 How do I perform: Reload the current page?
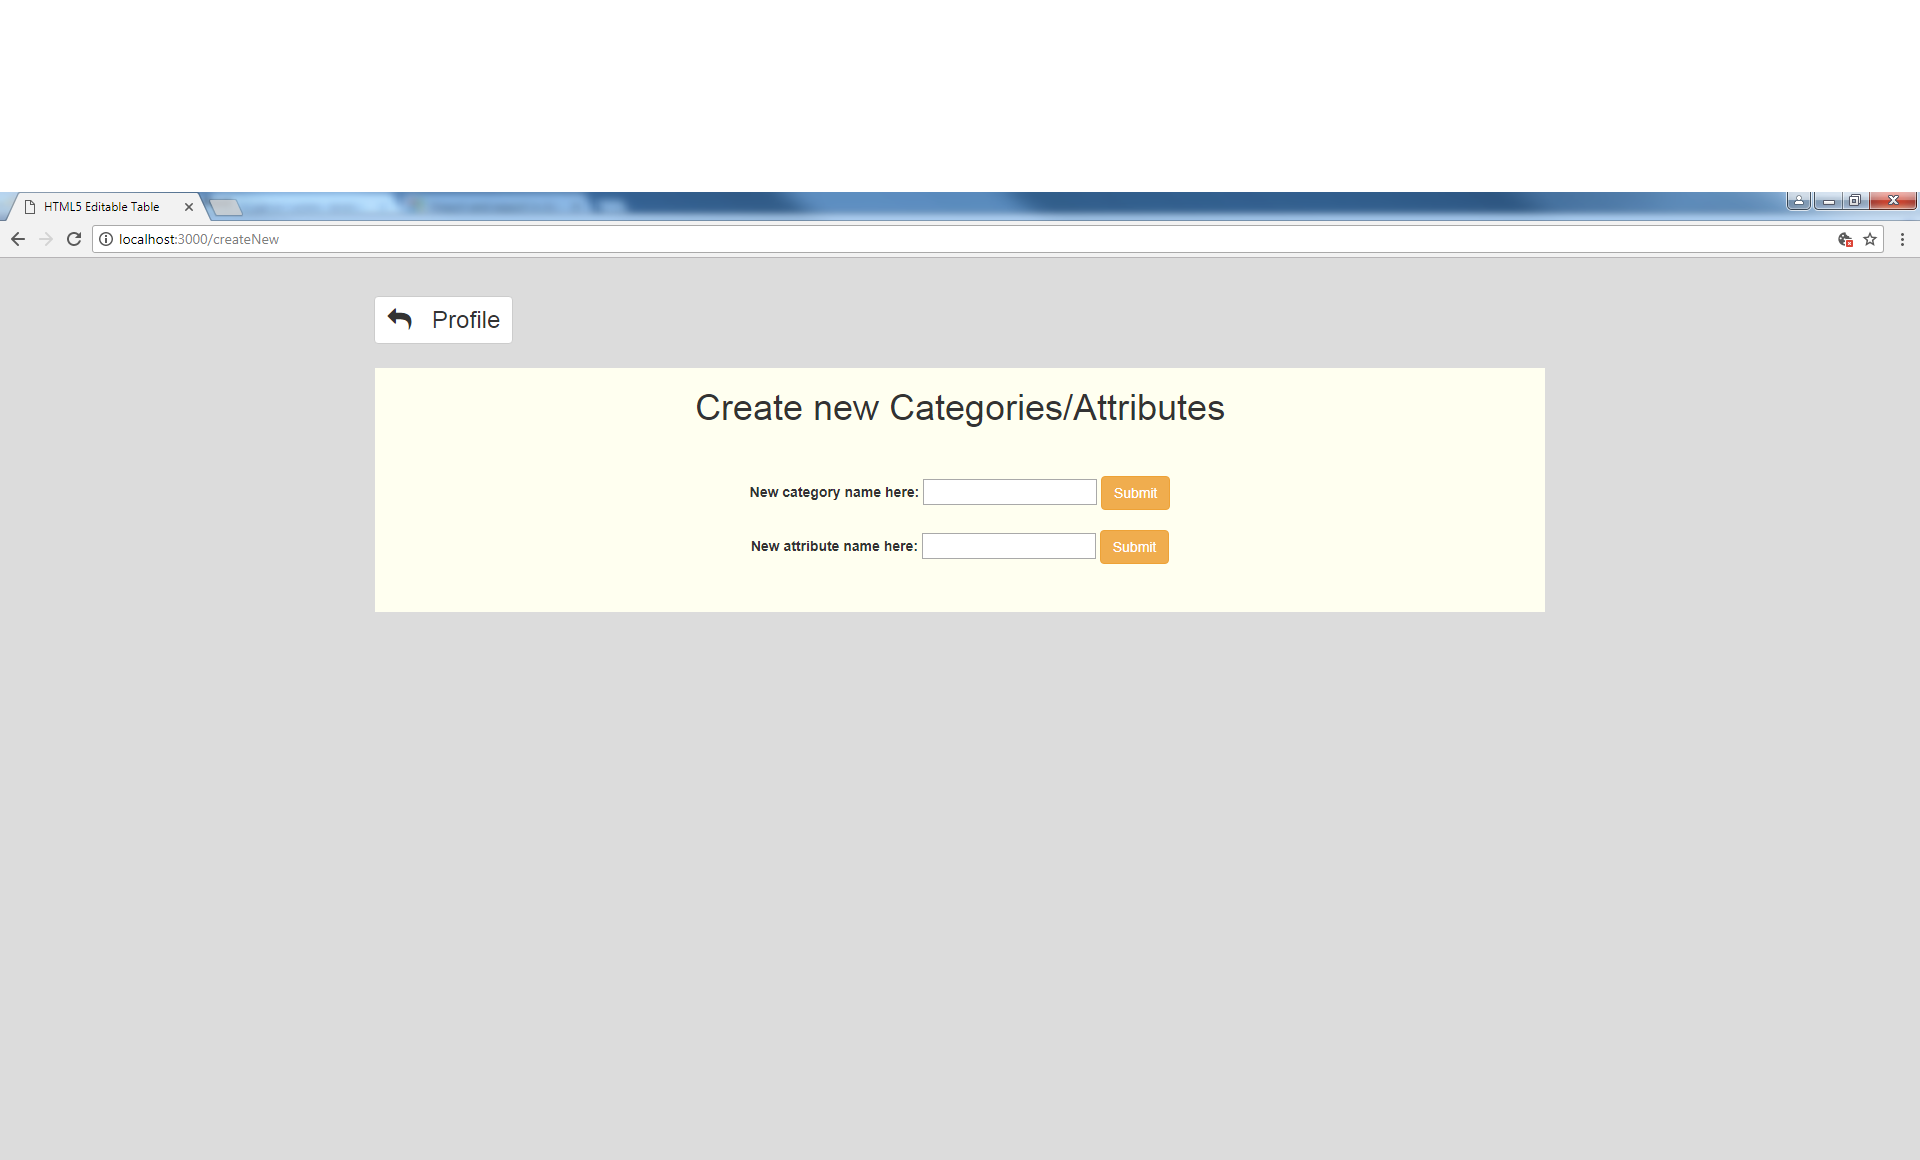point(74,239)
